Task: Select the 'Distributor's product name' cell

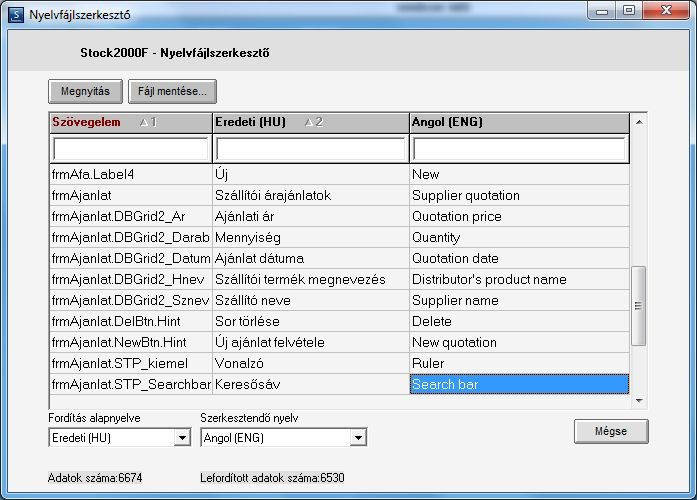Action: [x=519, y=280]
